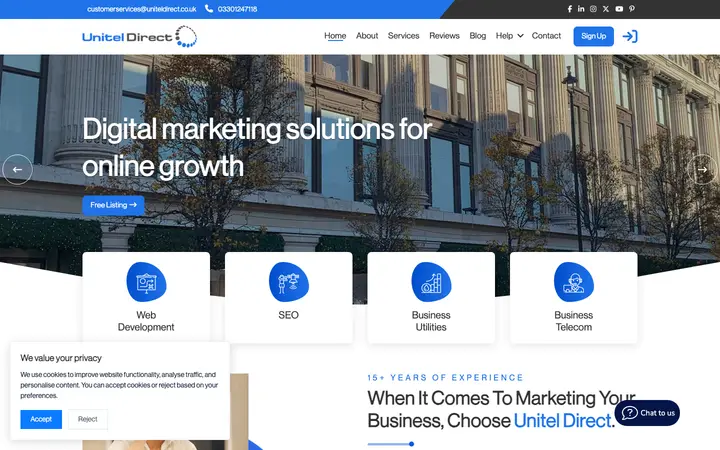
Task: Navigate to the Reviews page
Action: (x=444, y=36)
